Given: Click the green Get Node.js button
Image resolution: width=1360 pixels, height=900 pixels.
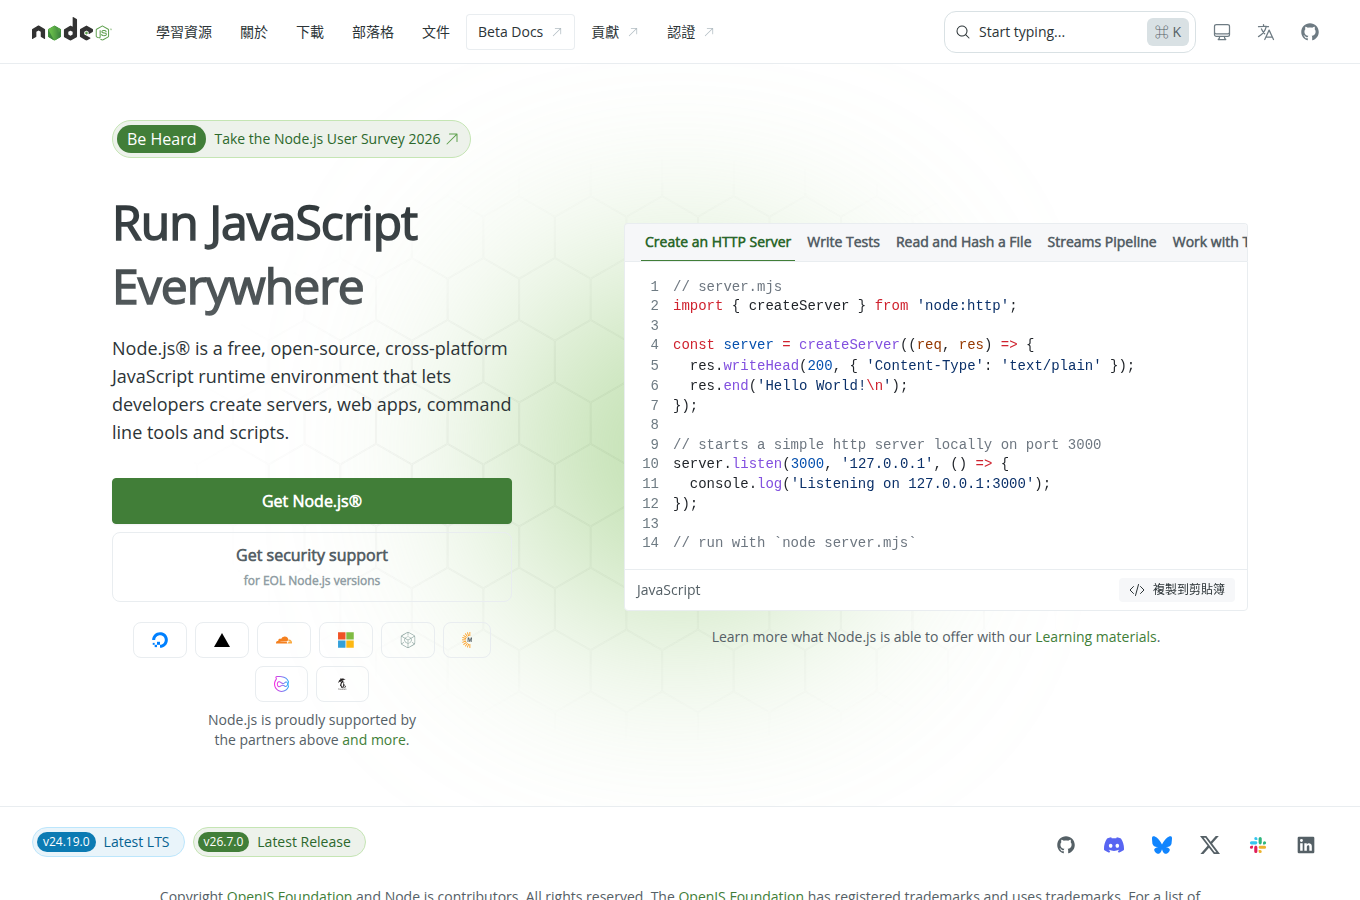Looking at the screenshot, I should click(x=312, y=501).
